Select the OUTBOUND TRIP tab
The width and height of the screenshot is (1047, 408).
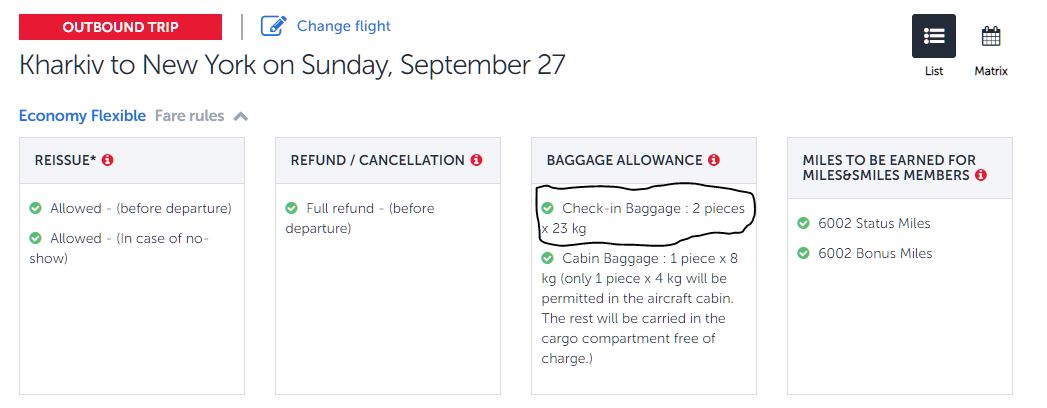pos(121,27)
